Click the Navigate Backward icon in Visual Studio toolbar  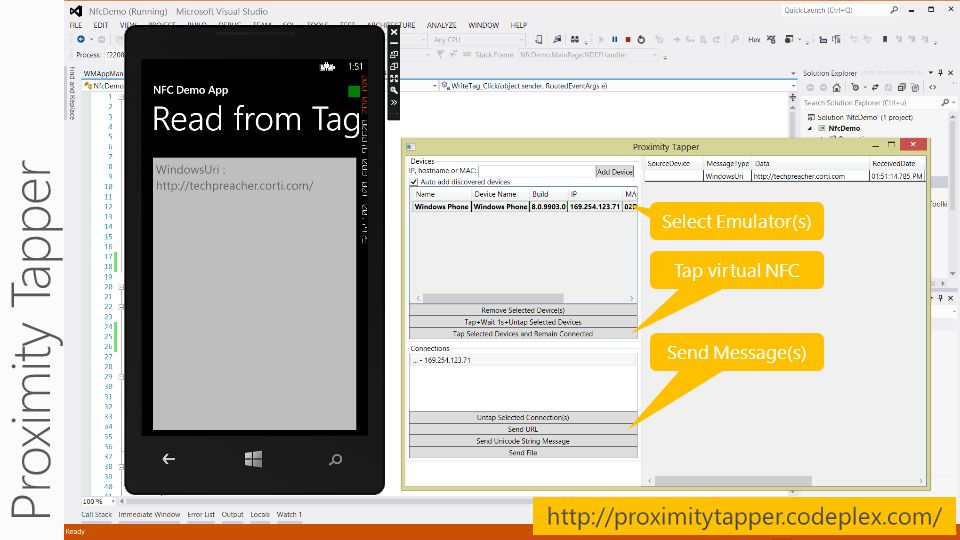81,40
